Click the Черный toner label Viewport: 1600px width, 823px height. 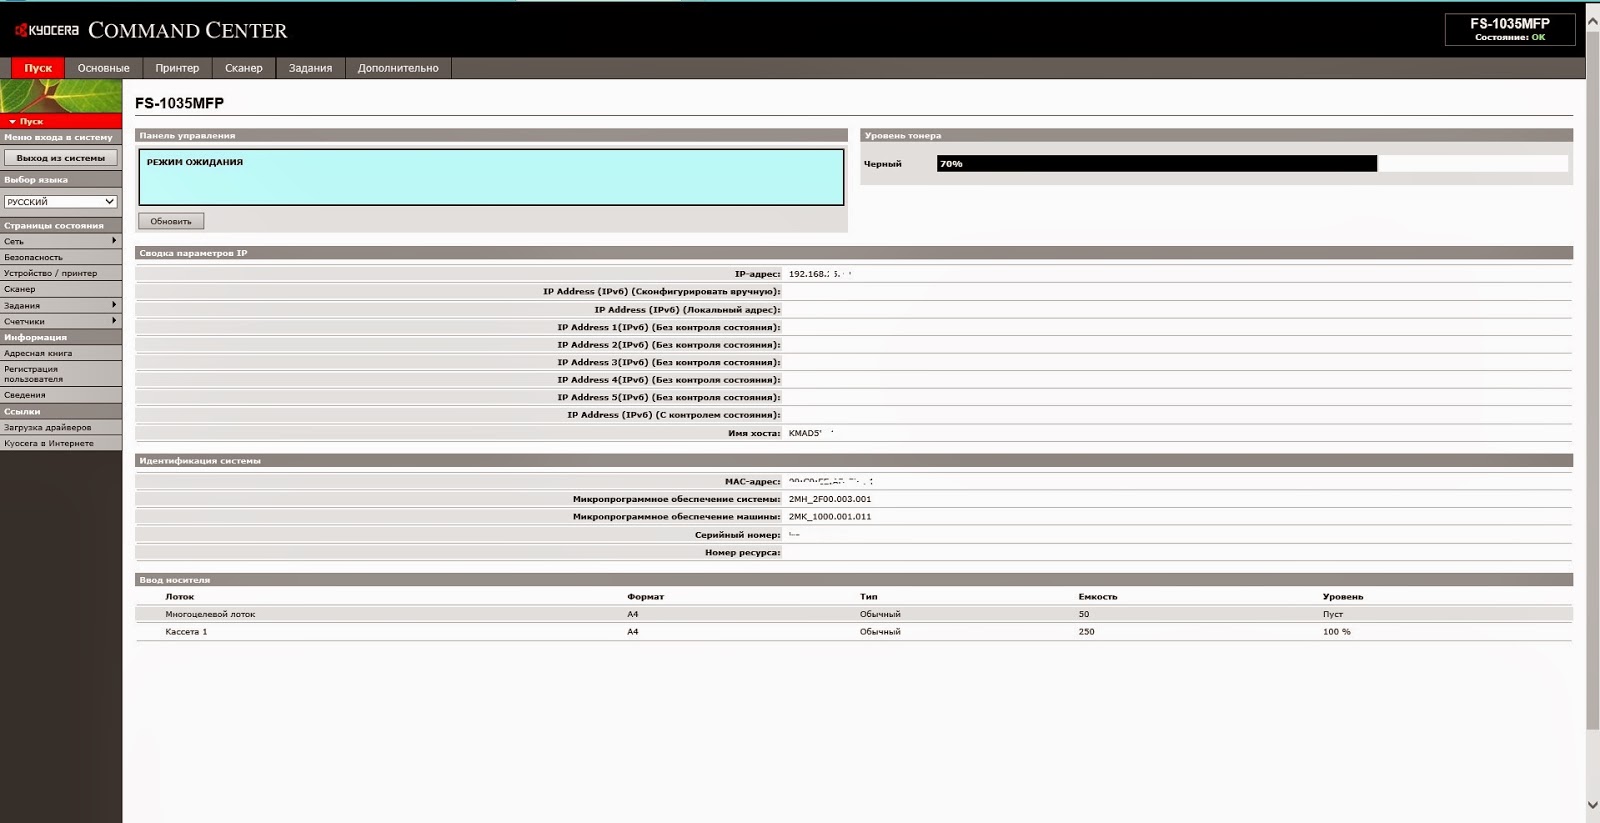coord(882,164)
